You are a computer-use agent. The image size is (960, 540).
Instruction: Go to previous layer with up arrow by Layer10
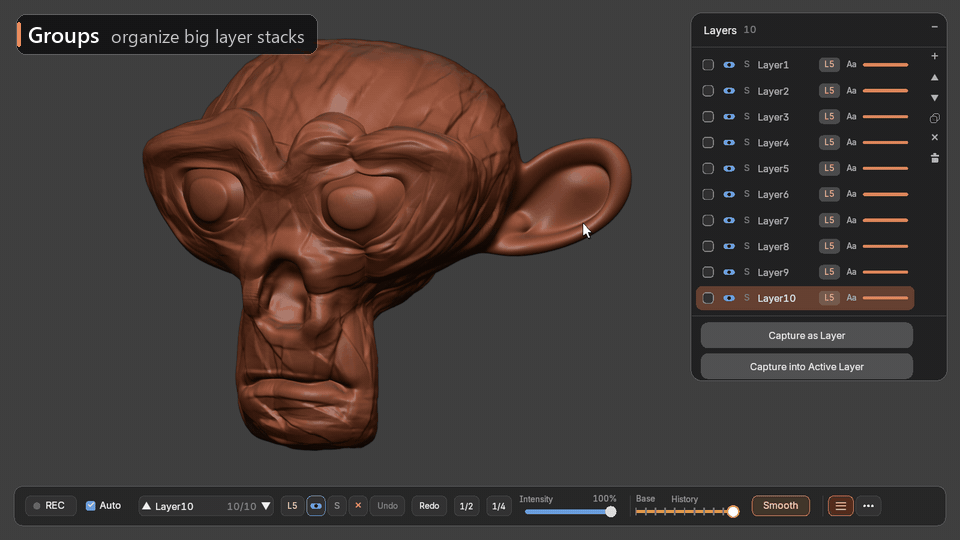pos(146,506)
